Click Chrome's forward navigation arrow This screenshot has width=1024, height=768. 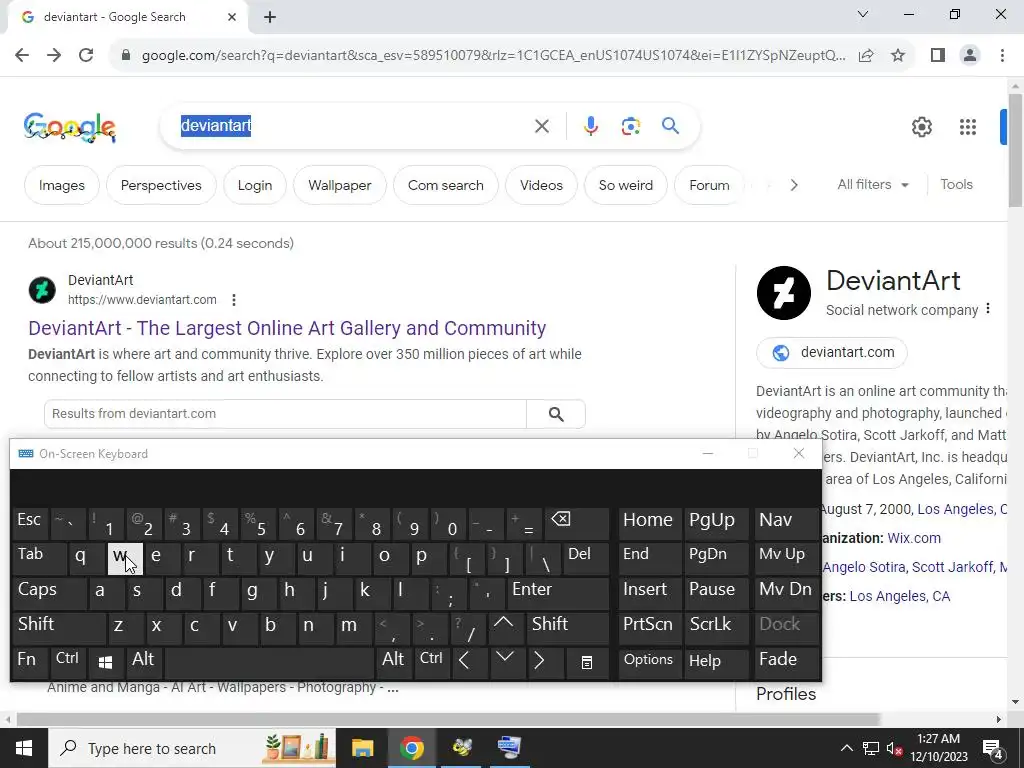[54, 56]
